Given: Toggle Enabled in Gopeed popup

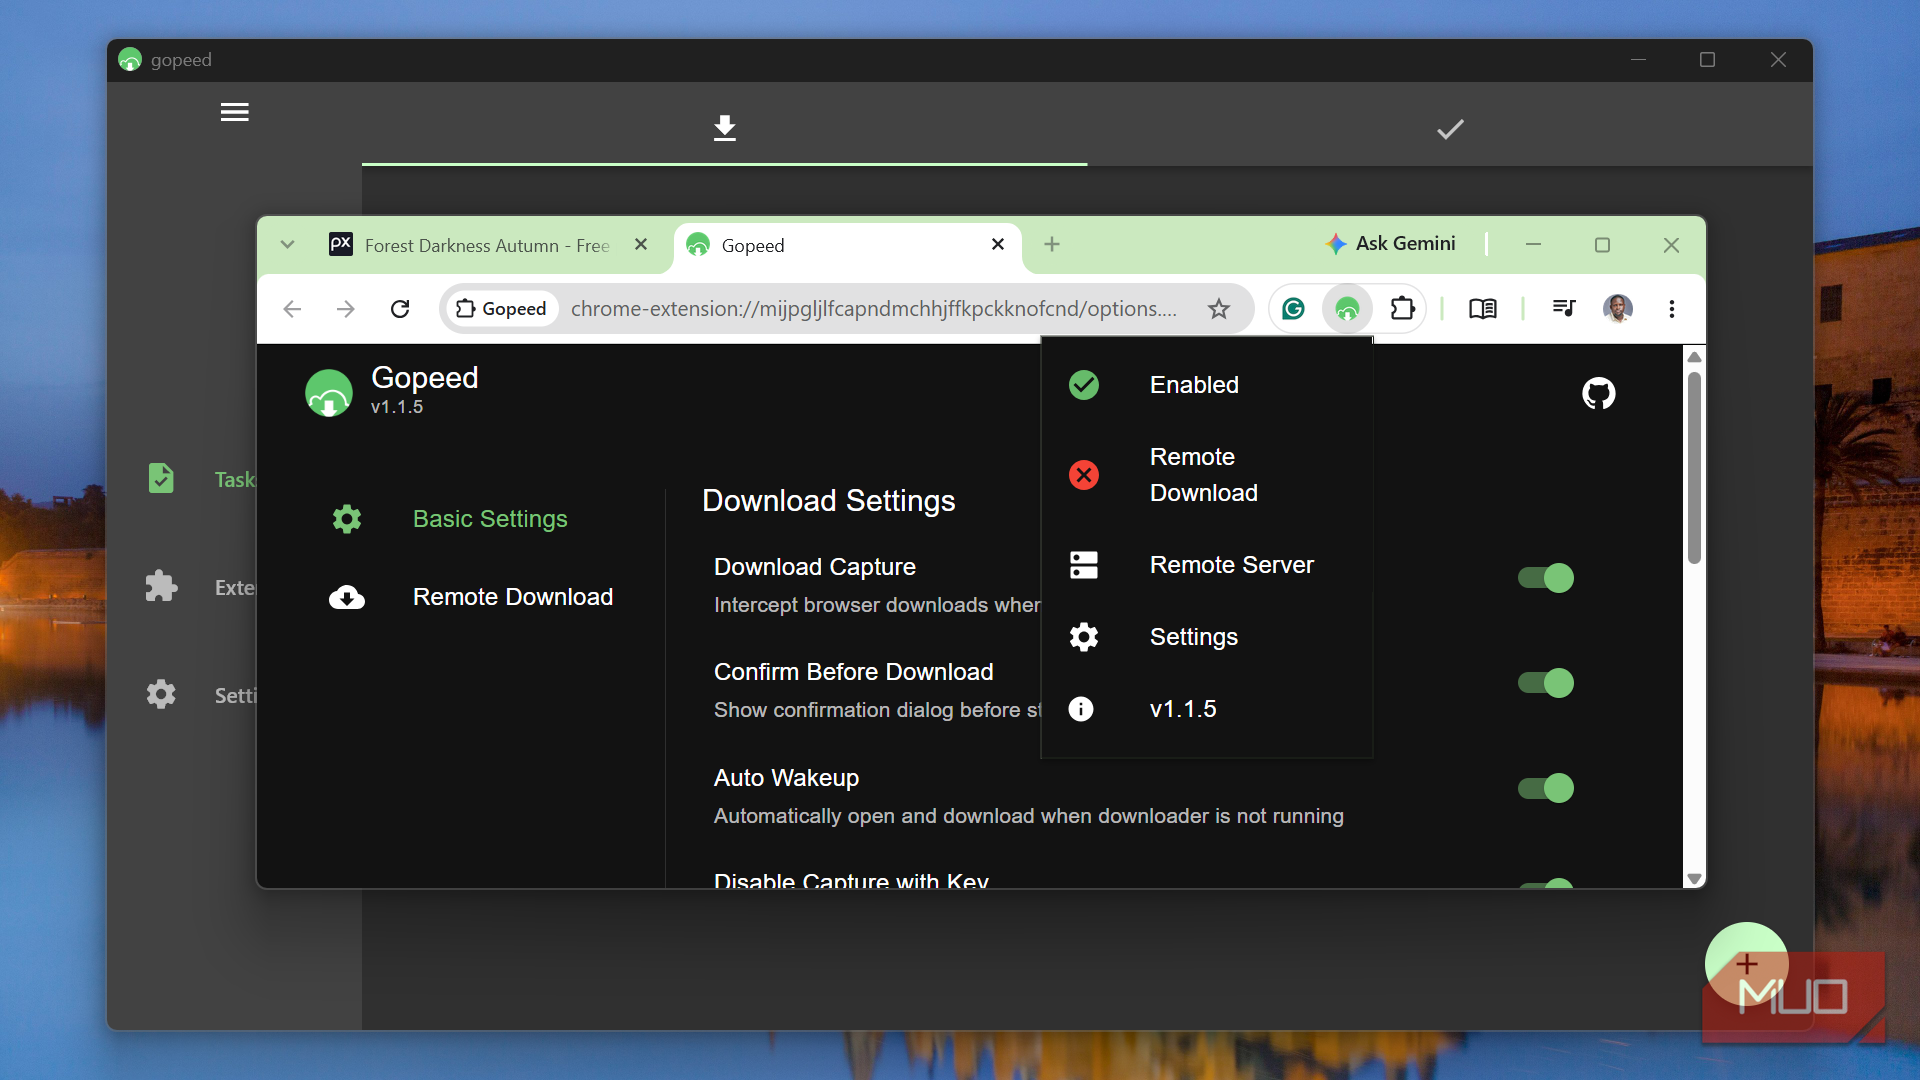Looking at the screenshot, I should click(x=1206, y=385).
